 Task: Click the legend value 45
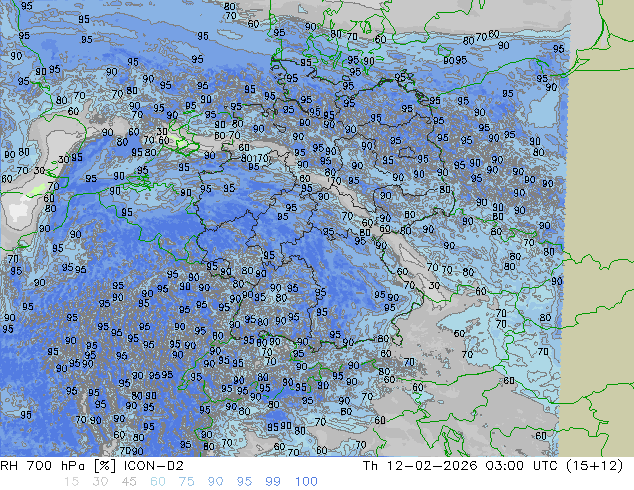[129, 482]
